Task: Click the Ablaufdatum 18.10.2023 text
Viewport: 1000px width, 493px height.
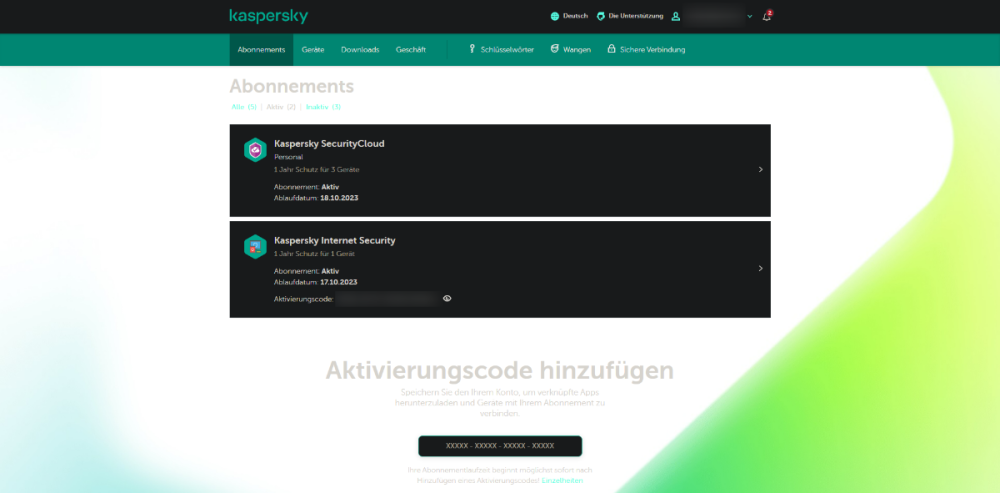Action: tap(316, 198)
